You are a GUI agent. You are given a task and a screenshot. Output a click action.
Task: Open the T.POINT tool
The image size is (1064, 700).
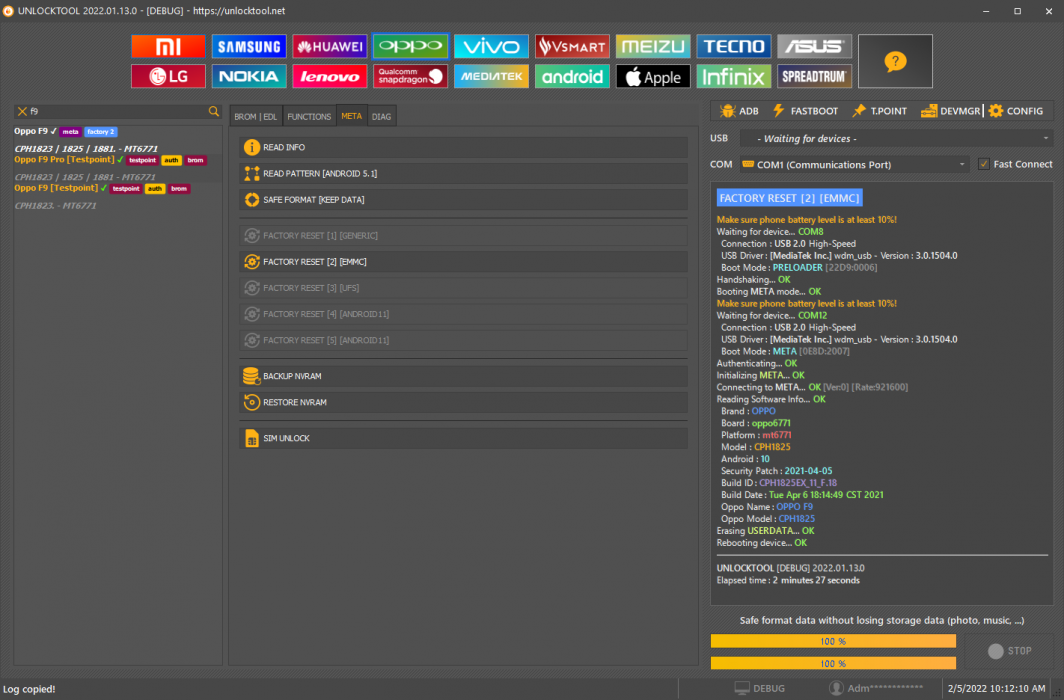[879, 111]
